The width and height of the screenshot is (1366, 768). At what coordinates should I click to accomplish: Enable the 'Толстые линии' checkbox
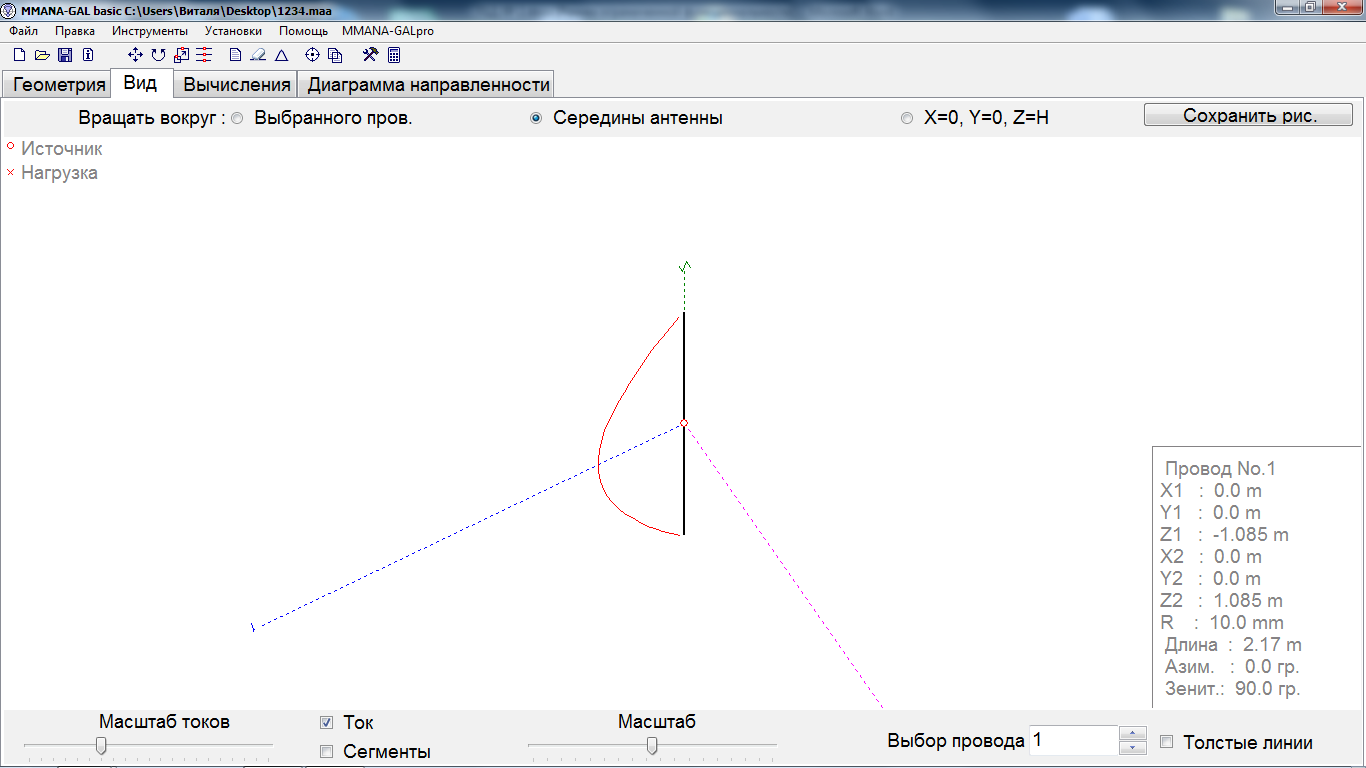click(1166, 742)
